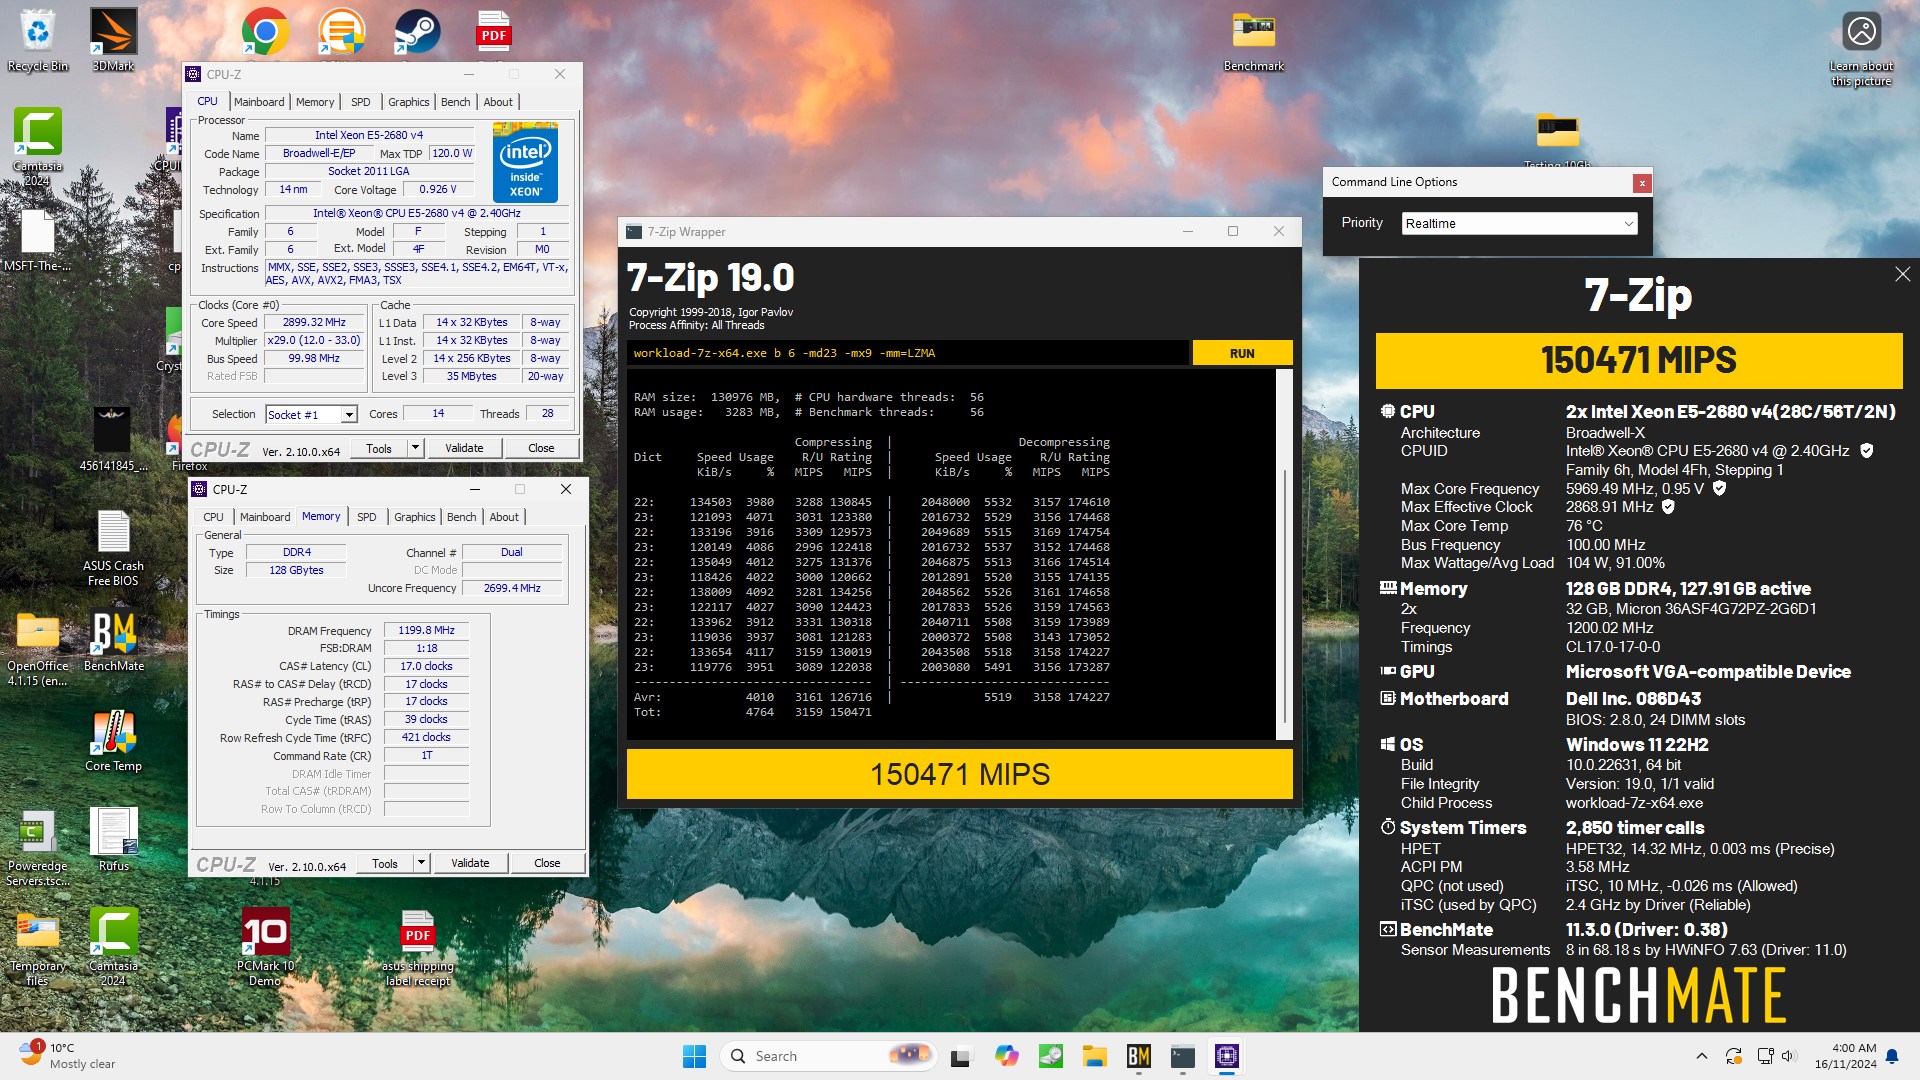
Task: Click the DRAM Frequency 1199.8 MHz value
Action: [x=426, y=631]
